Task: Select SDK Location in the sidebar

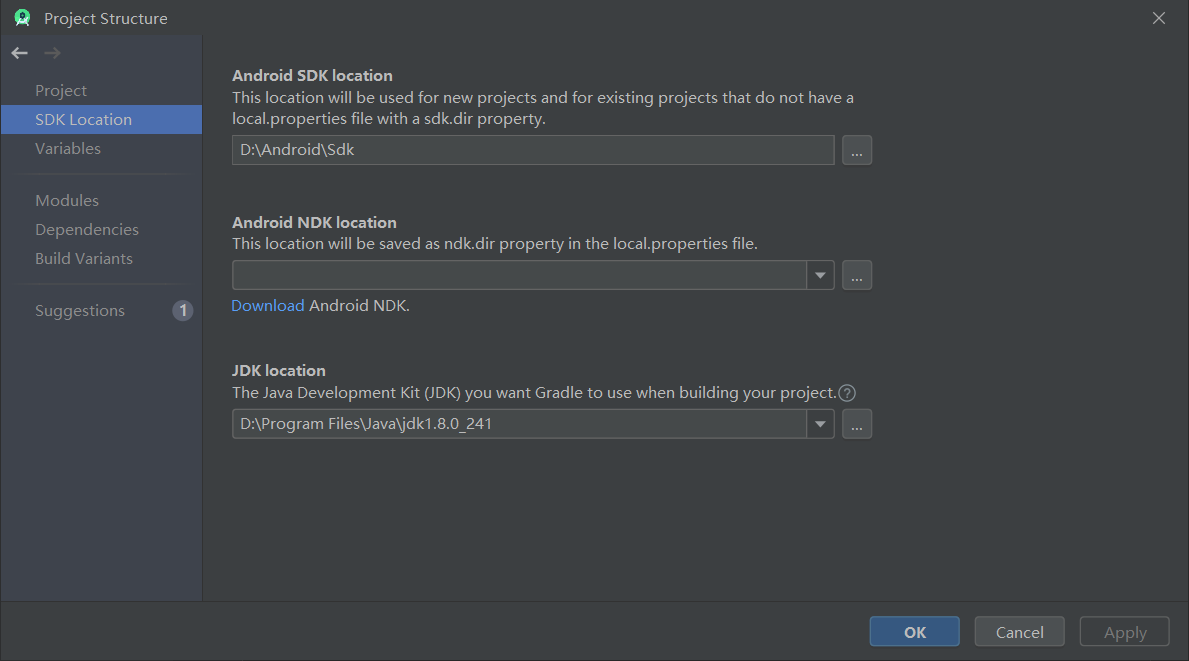Action: click(102, 120)
